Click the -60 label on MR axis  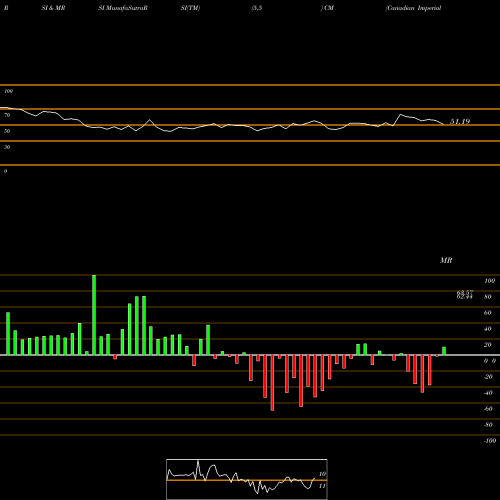pos(488,409)
